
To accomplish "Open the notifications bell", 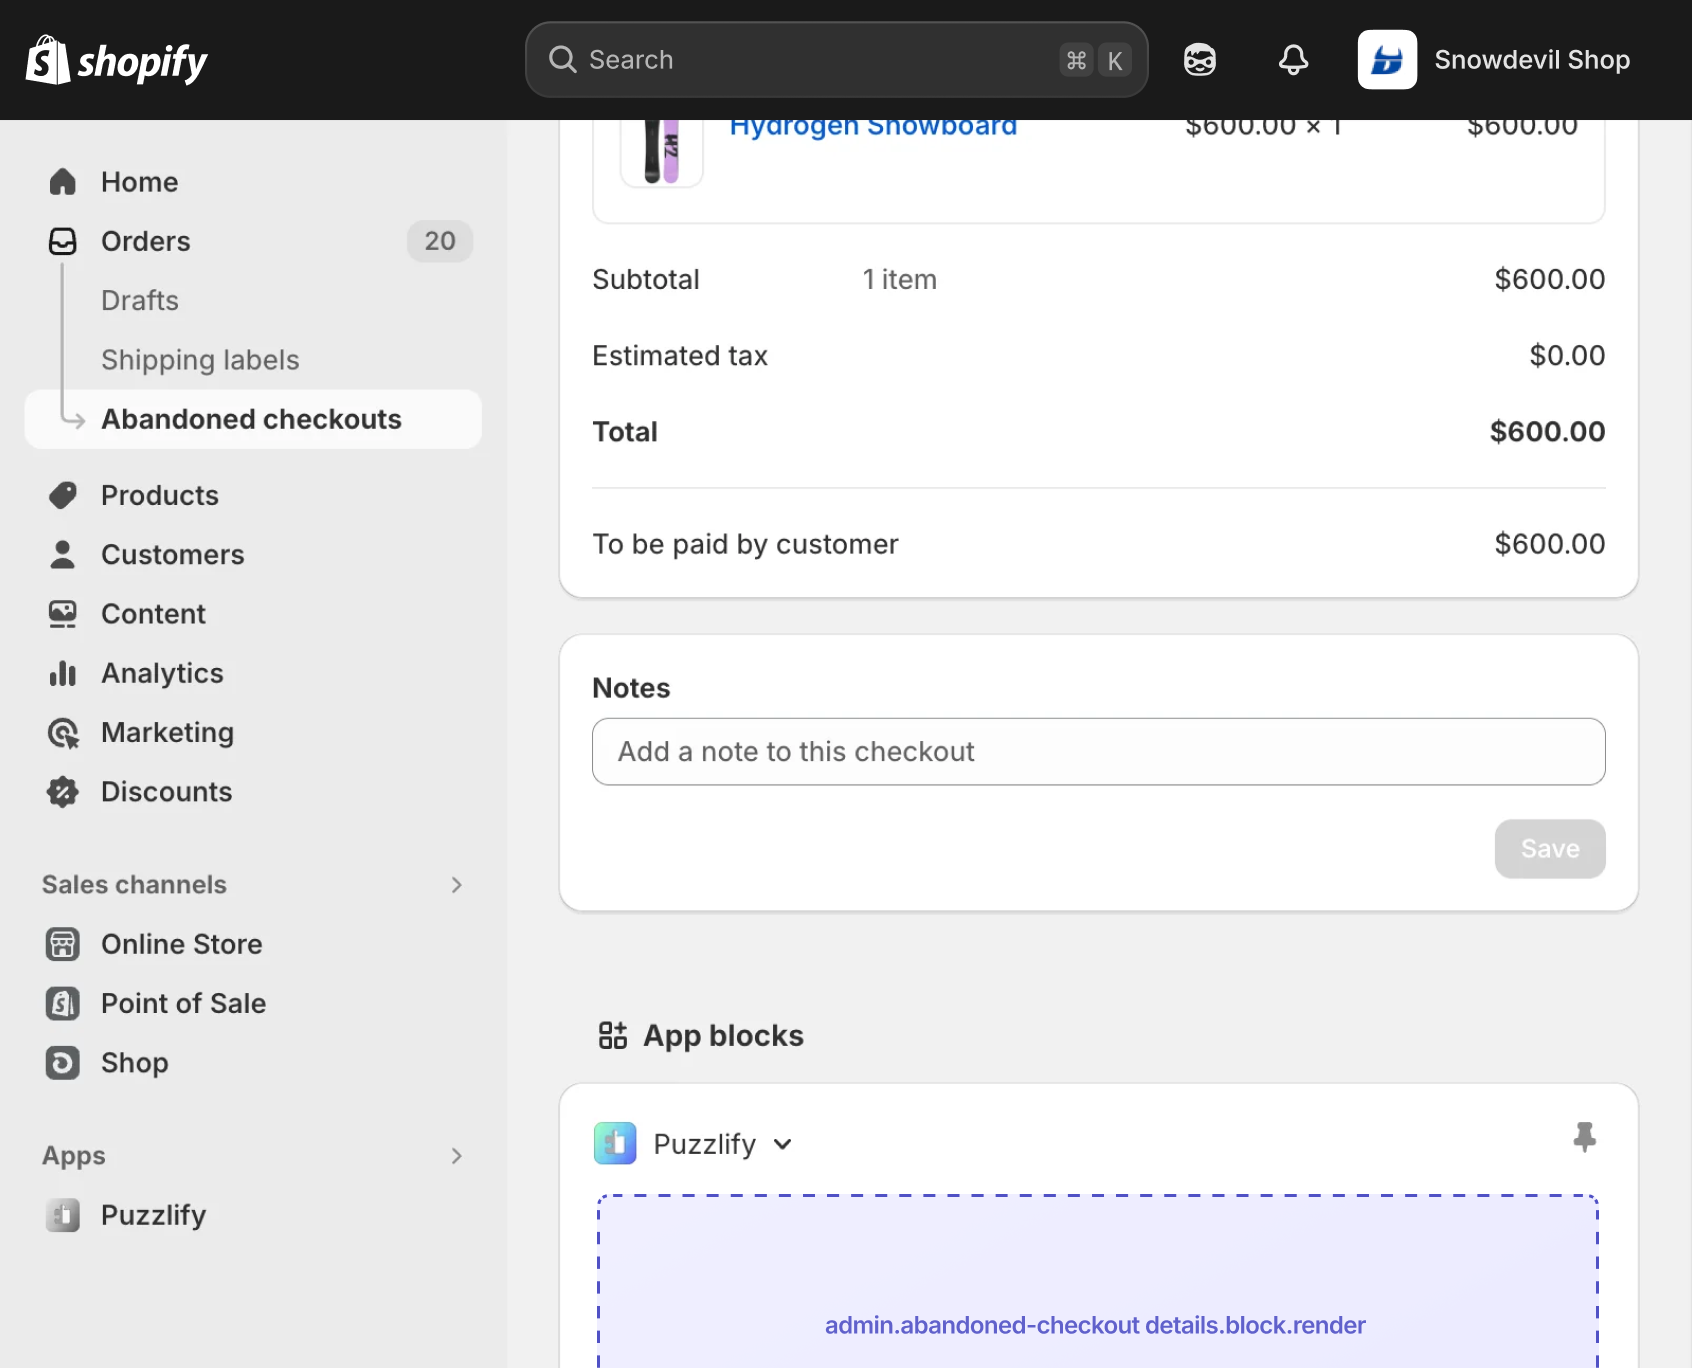I will (1293, 60).
